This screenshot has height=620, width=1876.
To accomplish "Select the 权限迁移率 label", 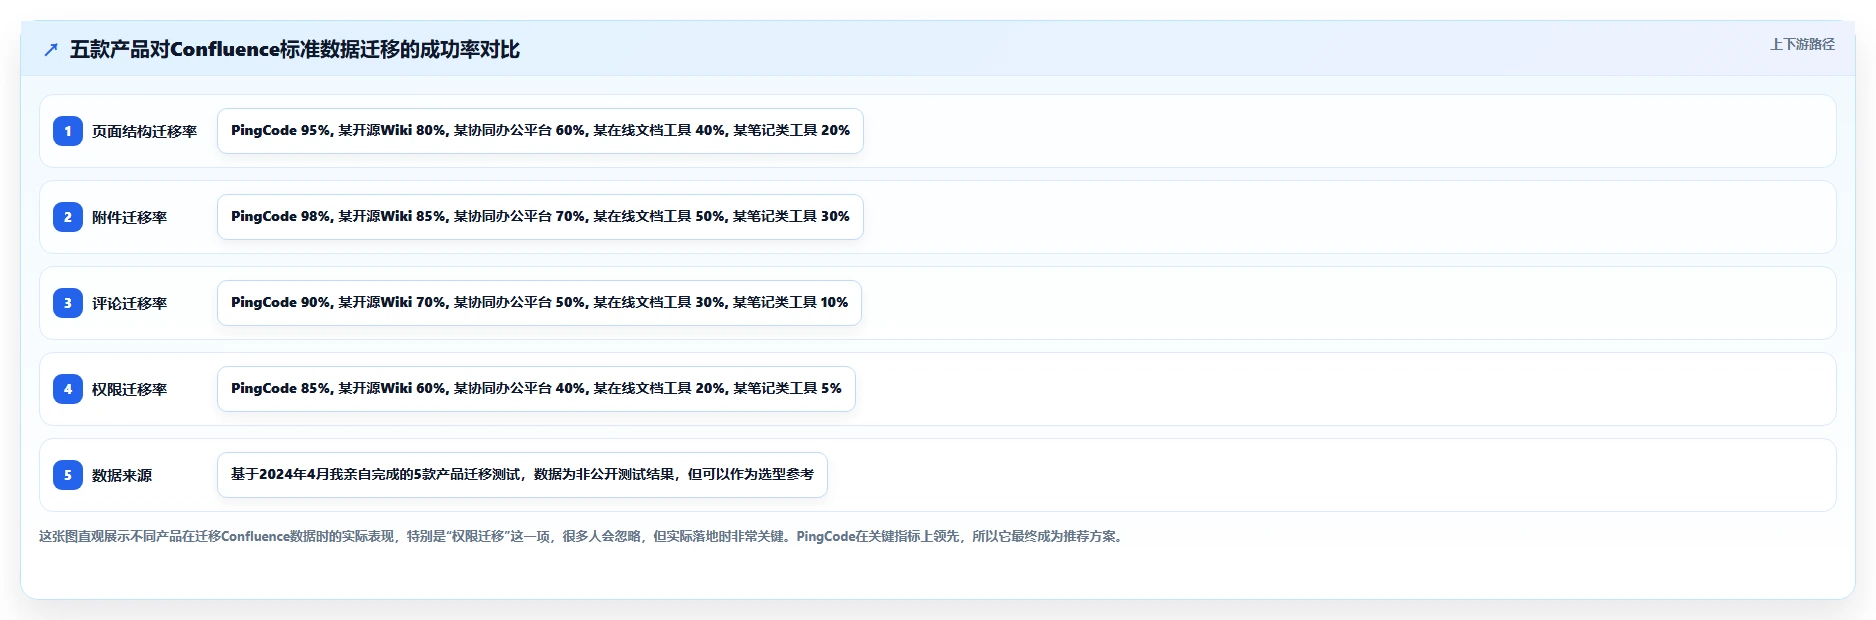I will pos(129,389).
